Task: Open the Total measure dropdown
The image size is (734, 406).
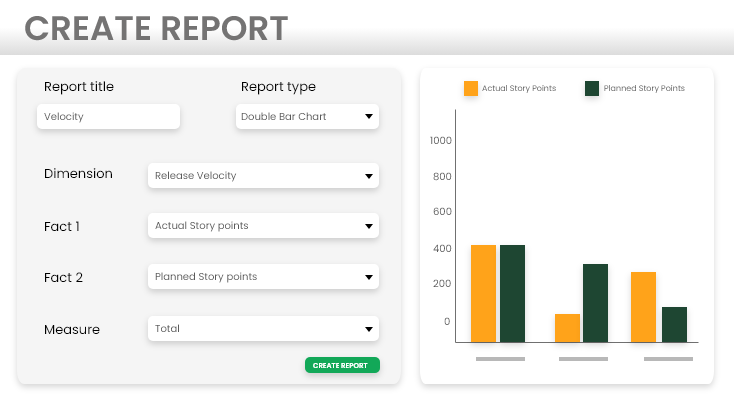Action: pos(262,328)
